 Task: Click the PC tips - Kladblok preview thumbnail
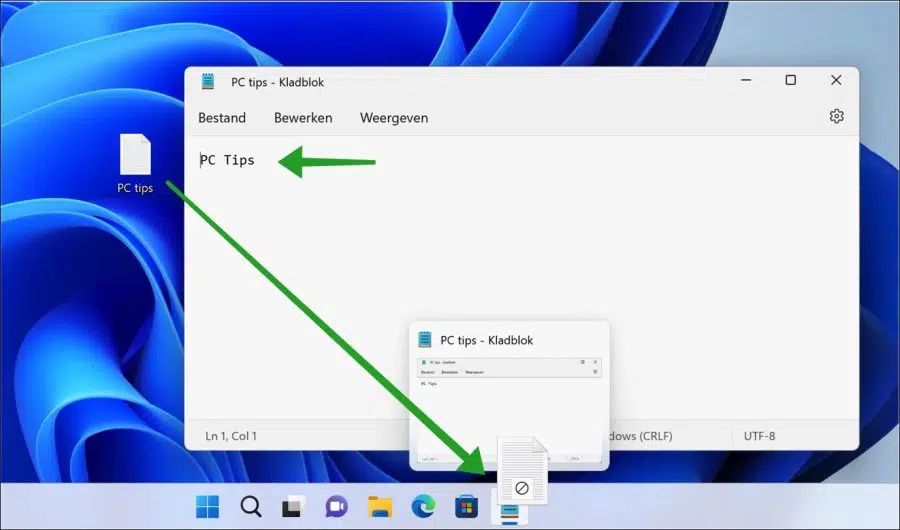point(509,410)
